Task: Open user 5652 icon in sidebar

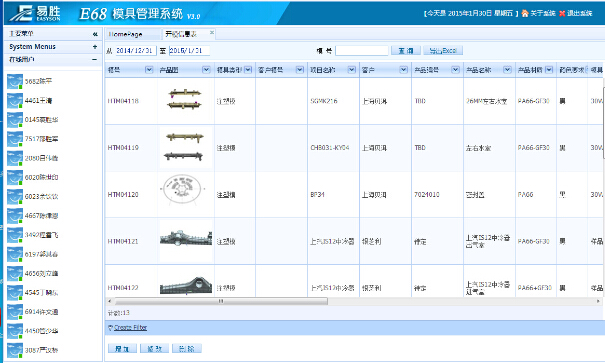Action: tap(15, 81)
